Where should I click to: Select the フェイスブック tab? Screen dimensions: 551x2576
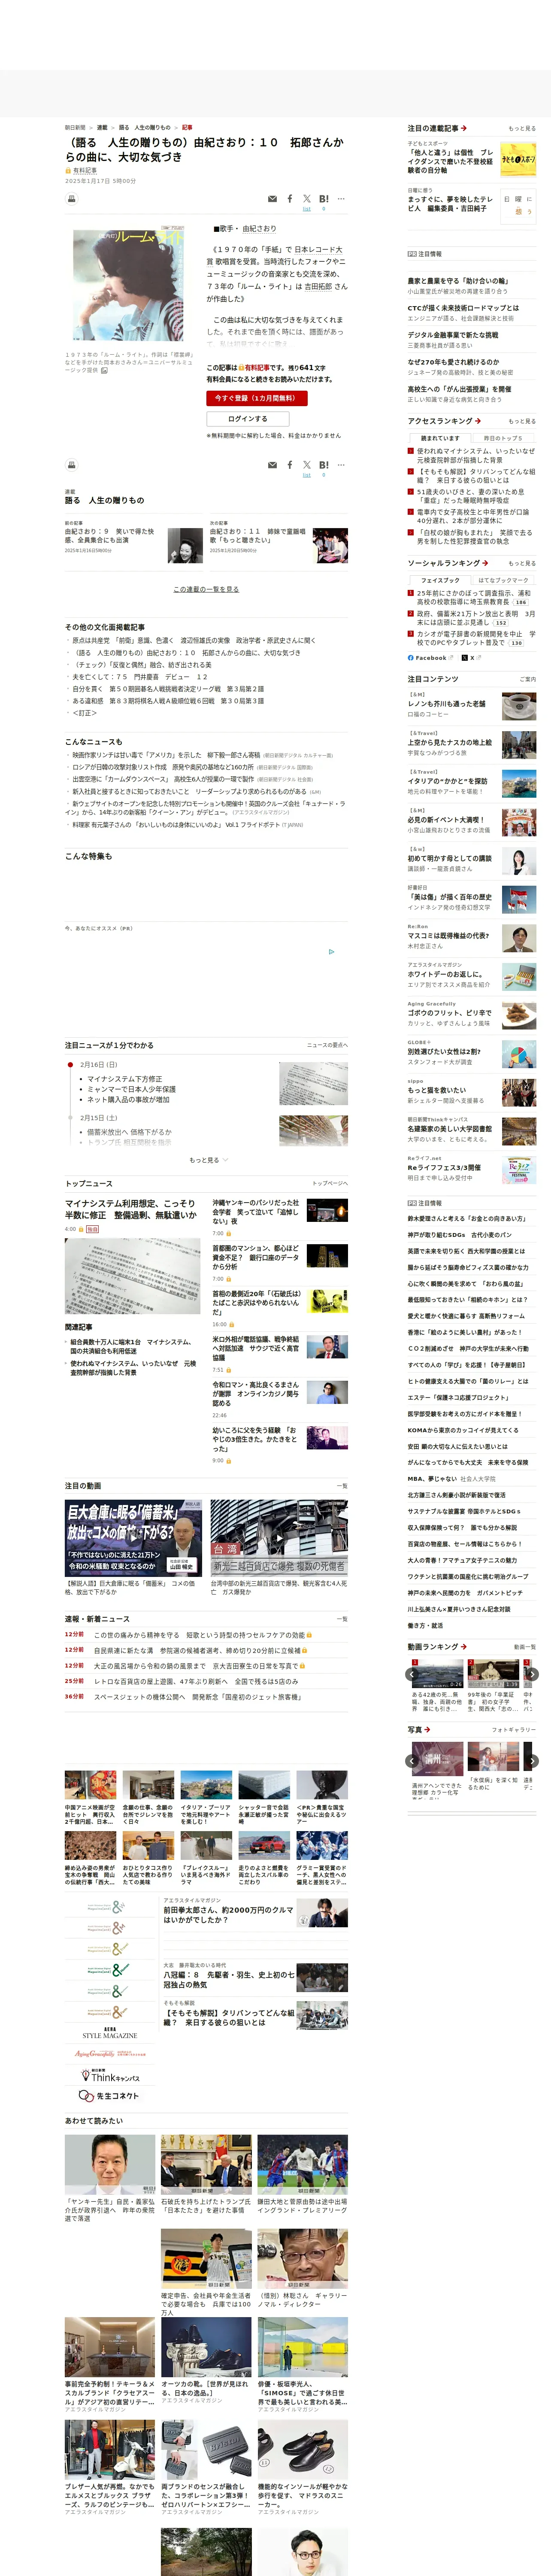(440, 580)
